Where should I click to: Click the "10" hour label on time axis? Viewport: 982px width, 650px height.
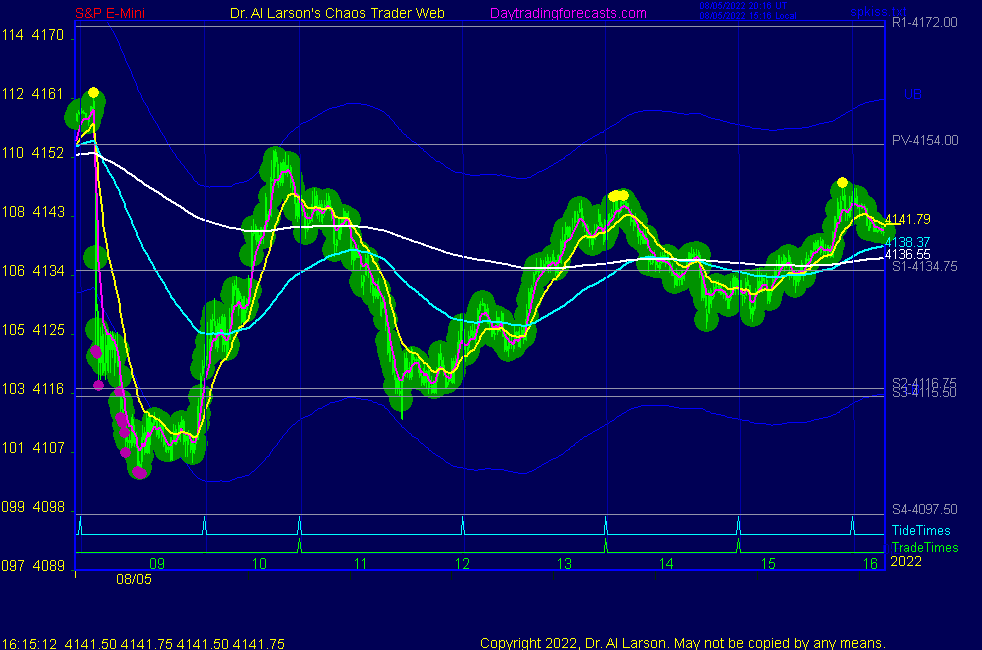point(259,564)
